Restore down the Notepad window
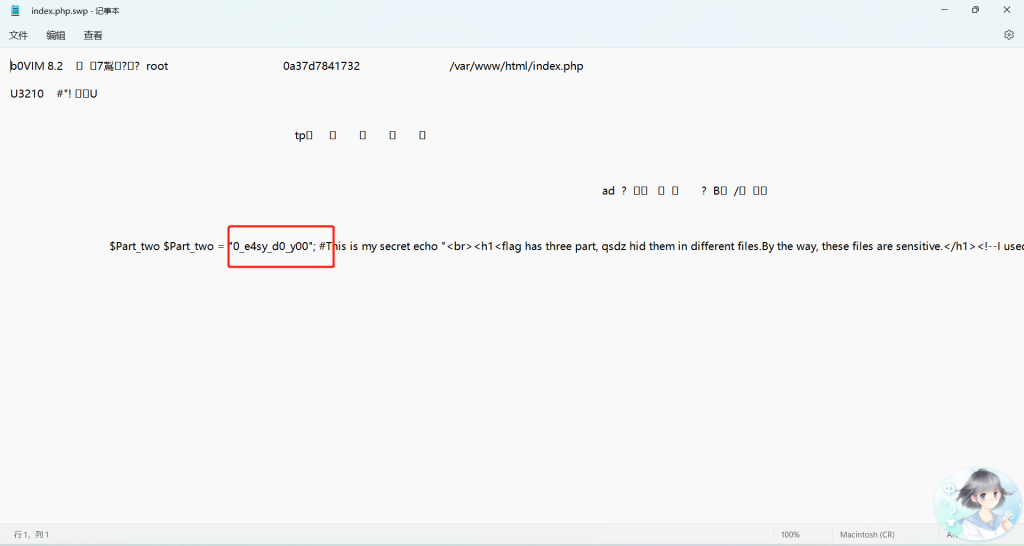Viewport: 1024px width, 546px height. pyautogui.click(x=975, y=10)
